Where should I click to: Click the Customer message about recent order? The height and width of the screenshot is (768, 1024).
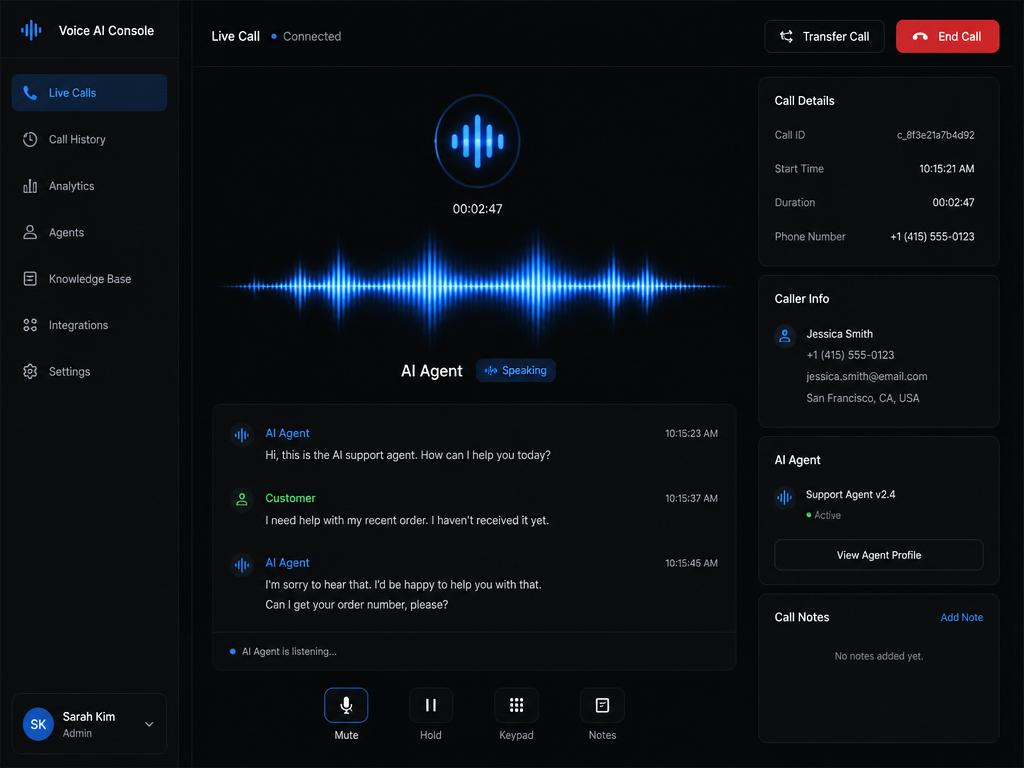coord(407,520)
